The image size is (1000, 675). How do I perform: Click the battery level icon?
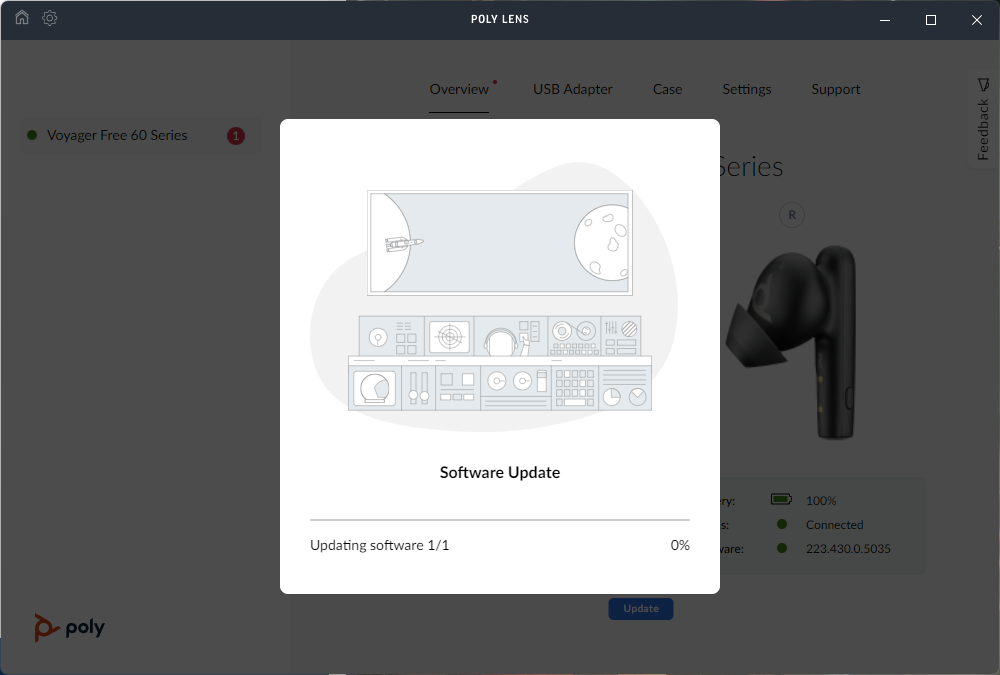click(x=781, y=500)
